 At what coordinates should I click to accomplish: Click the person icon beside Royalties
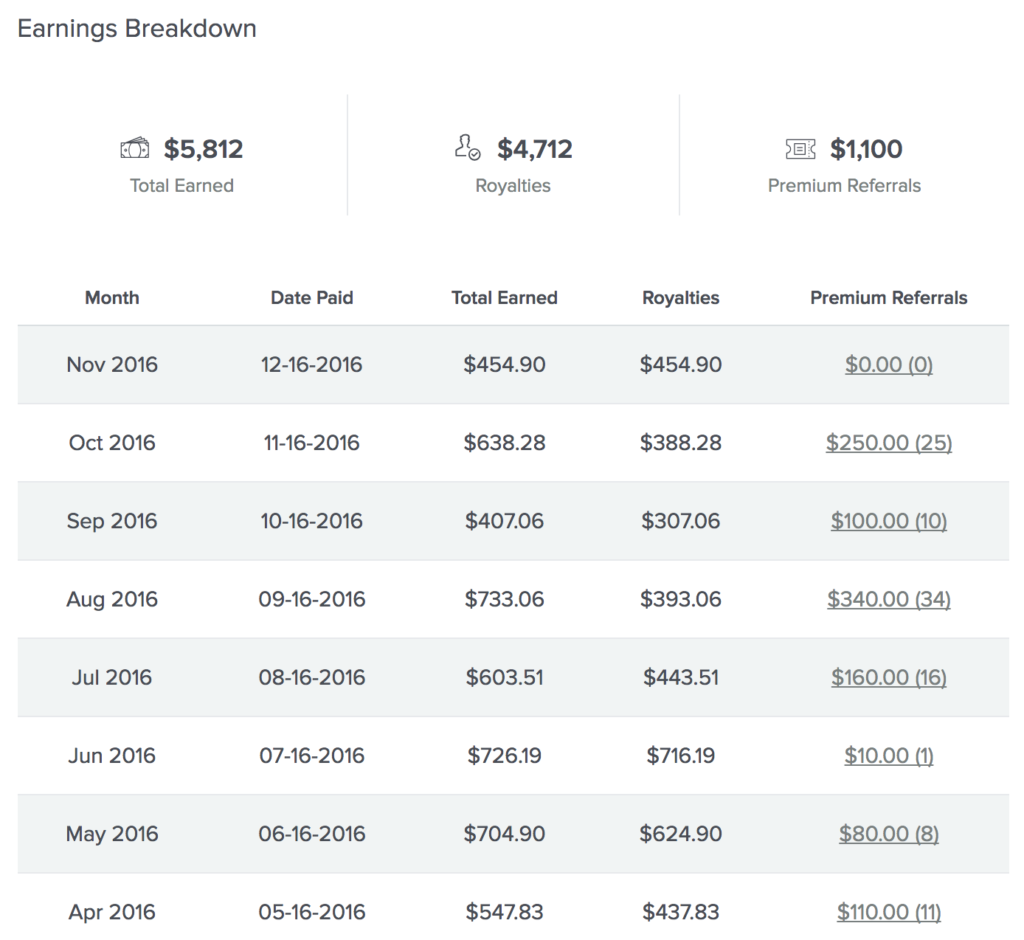pos(467,147)
